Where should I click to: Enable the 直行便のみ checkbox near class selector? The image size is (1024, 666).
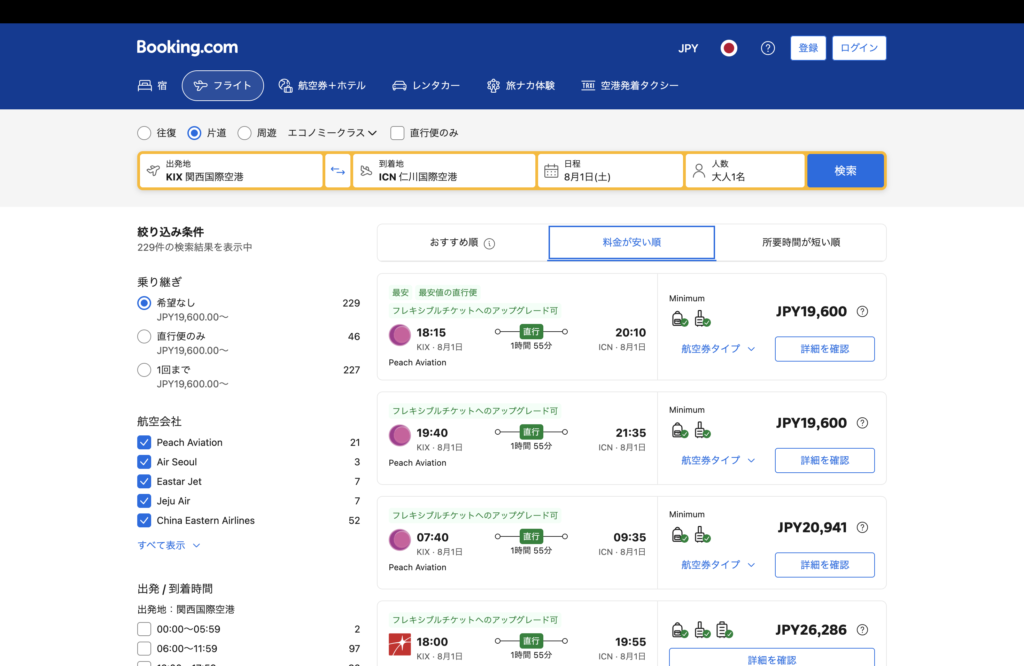point(397,132)
